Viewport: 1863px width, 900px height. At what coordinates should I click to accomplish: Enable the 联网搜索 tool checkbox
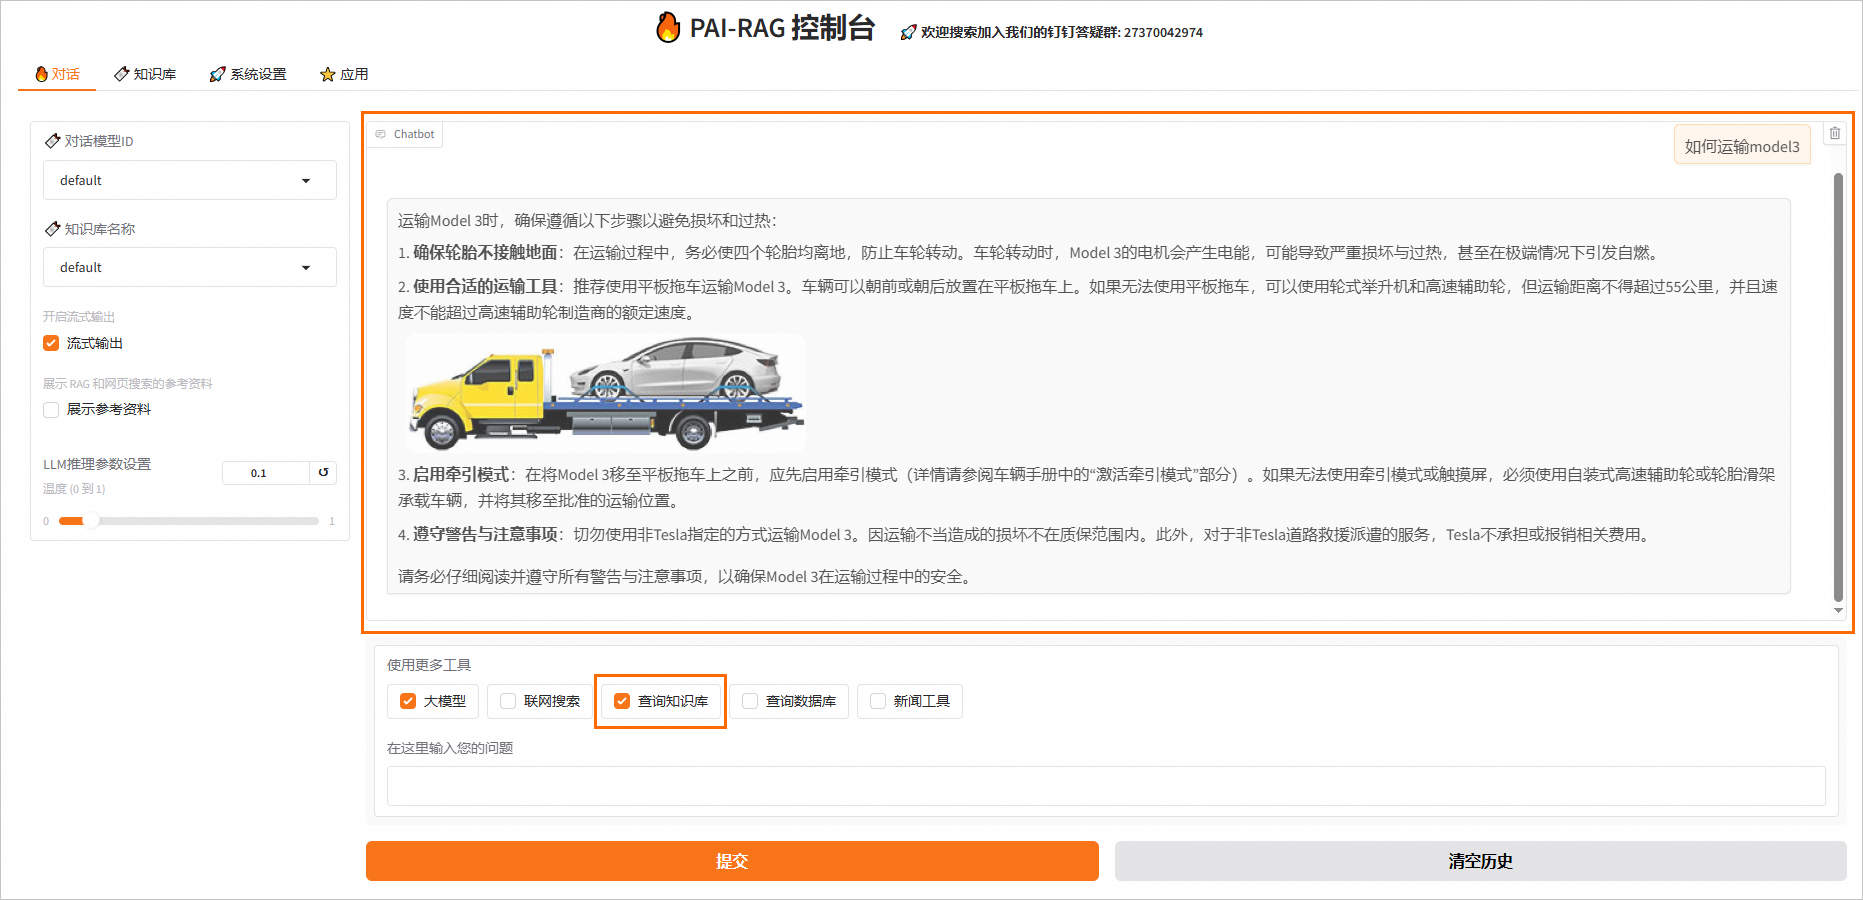(x=508, y=701)
